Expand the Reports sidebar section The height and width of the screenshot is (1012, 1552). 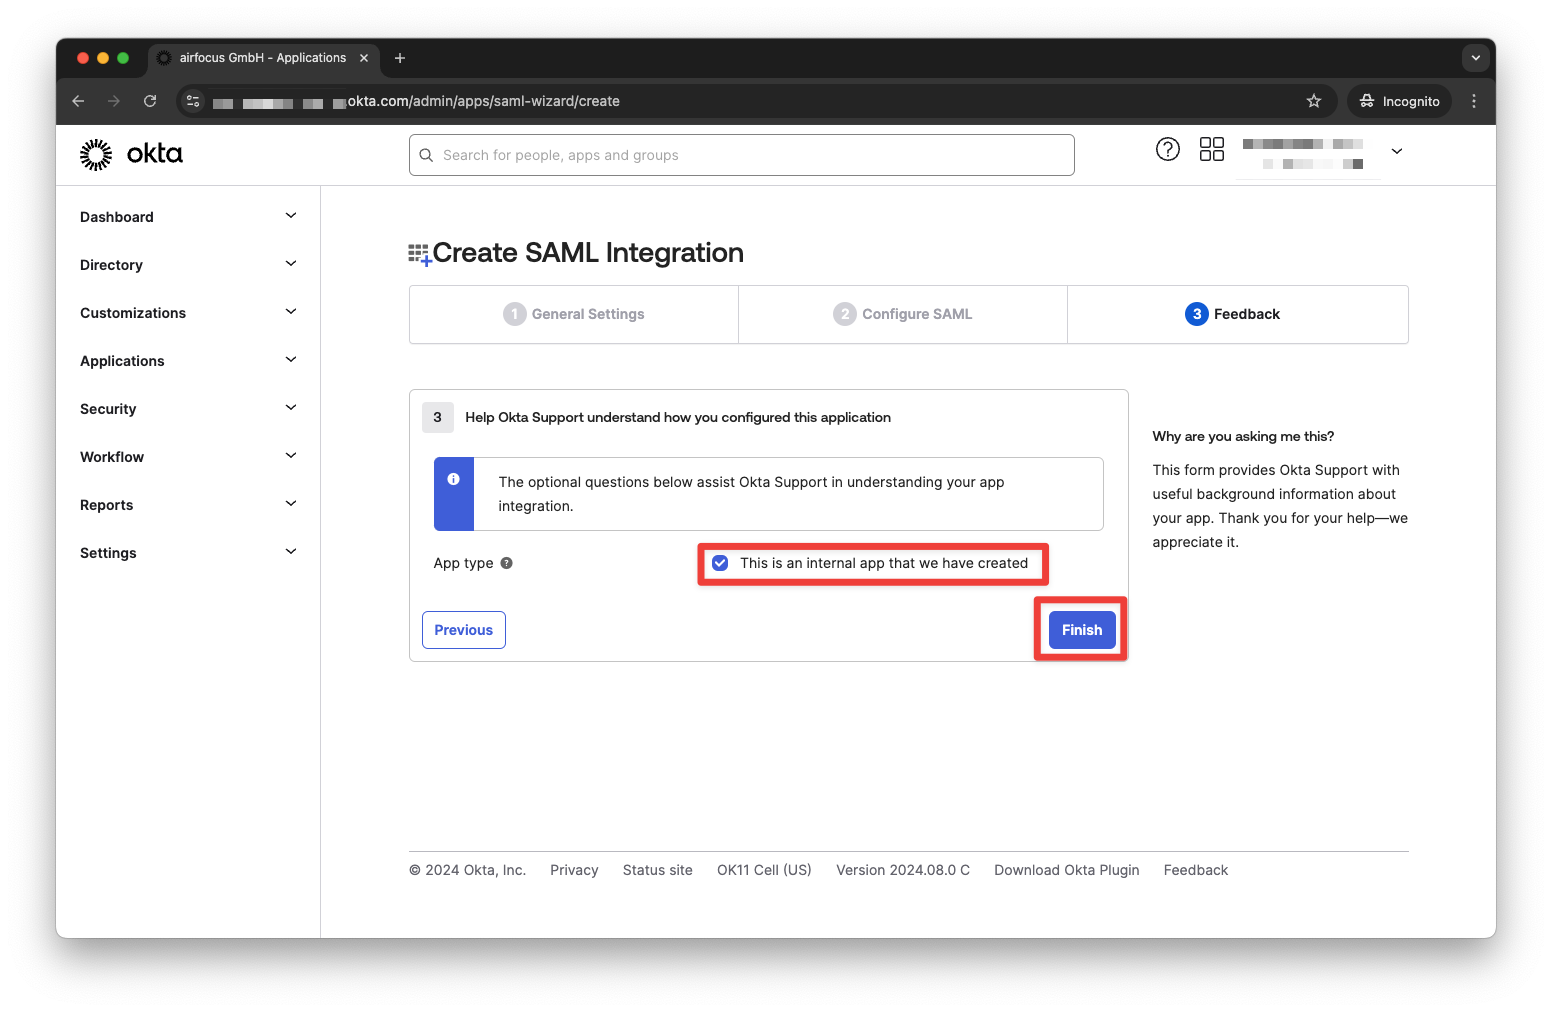point(188,505)
